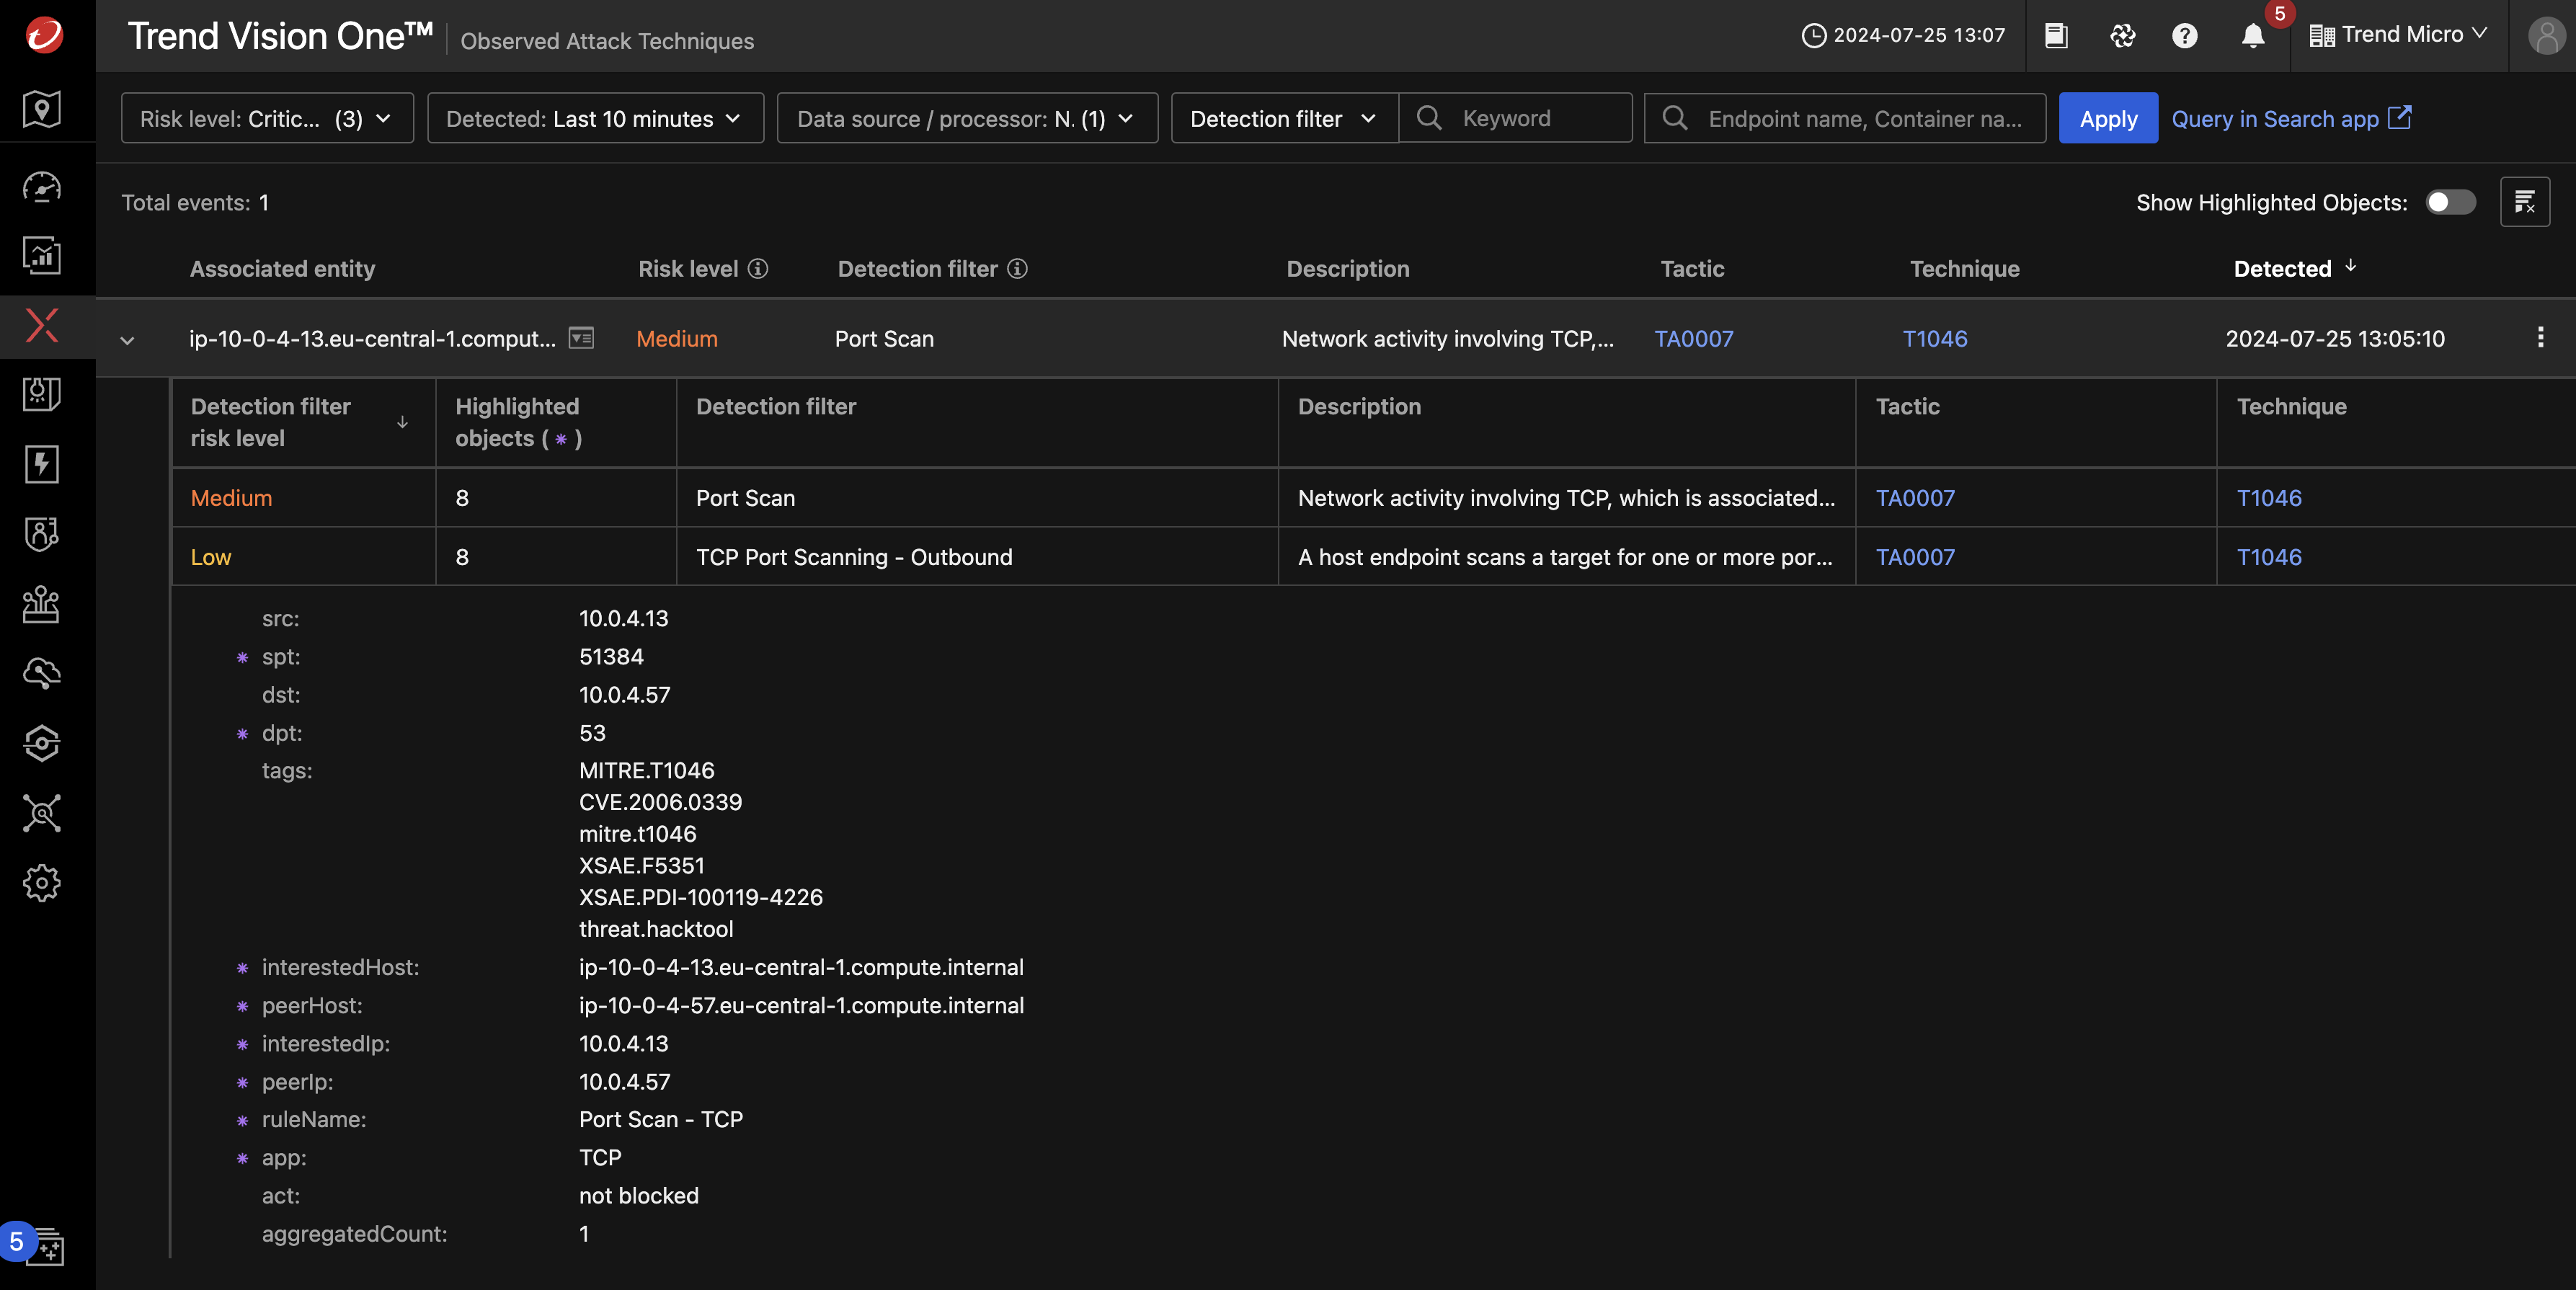Click the XSAE.PDI-100119-4226 tag
This screenshot has width=2576, height=1290.
[x=701, y=896]
